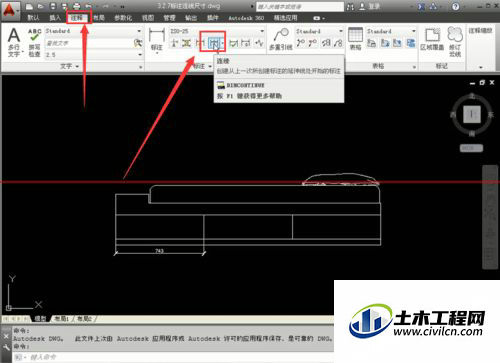Click the Save quick-access icon
This screenshot has height=363, width=500.
pyautogui.click(x=53, y=6)
